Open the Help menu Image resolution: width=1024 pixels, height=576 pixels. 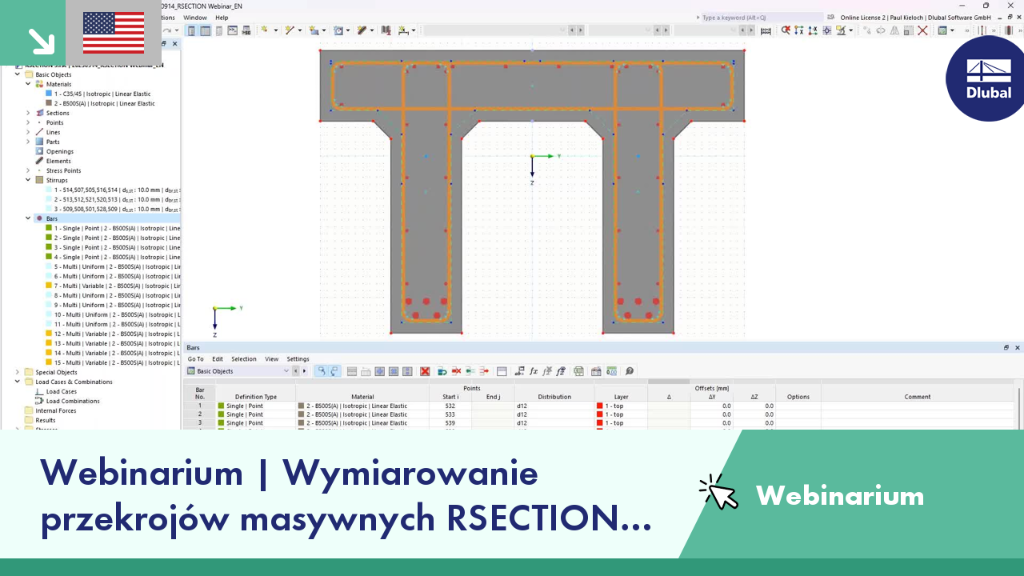tap(222, 18)
